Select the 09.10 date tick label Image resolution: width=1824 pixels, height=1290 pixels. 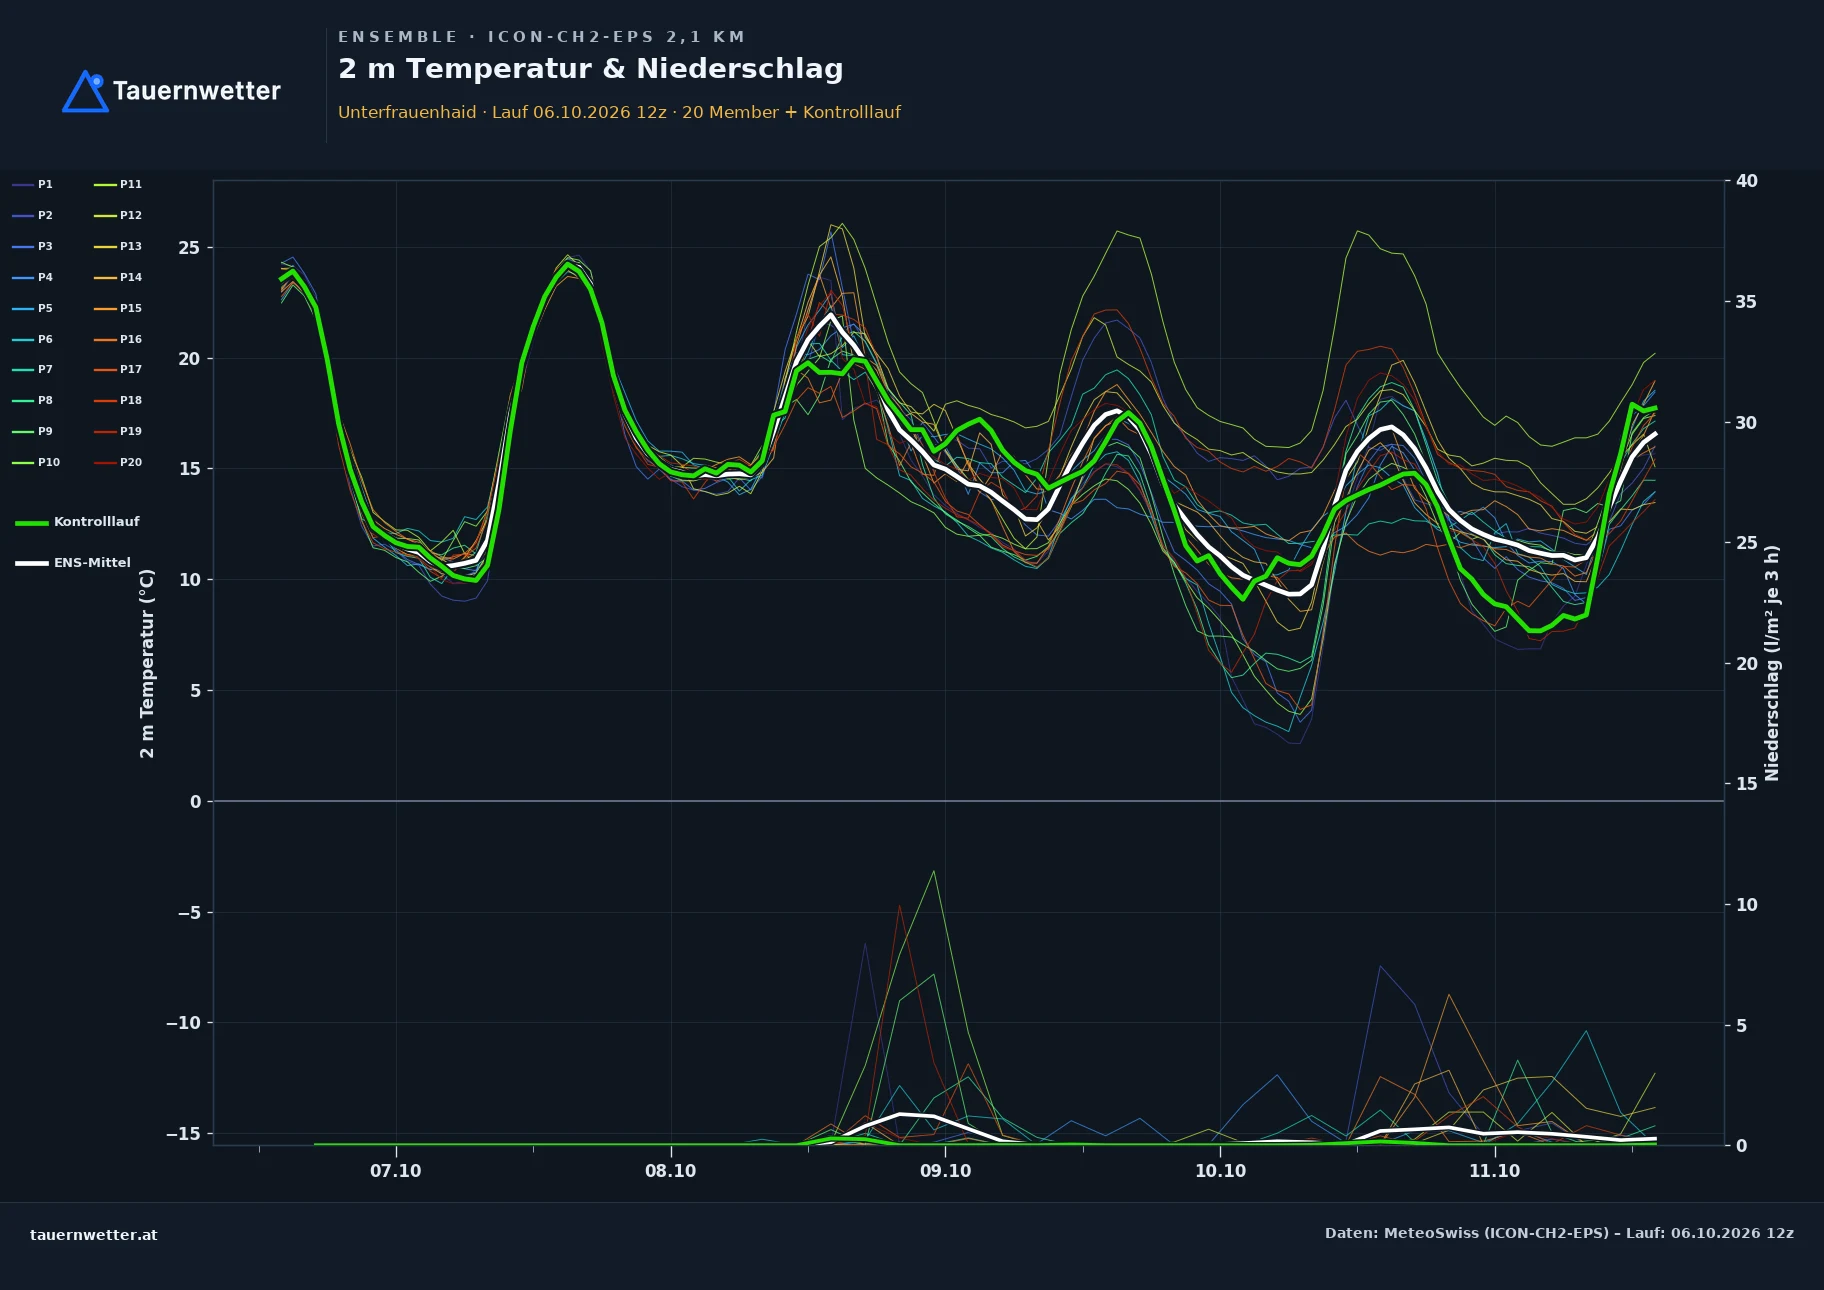point(945,1171)
